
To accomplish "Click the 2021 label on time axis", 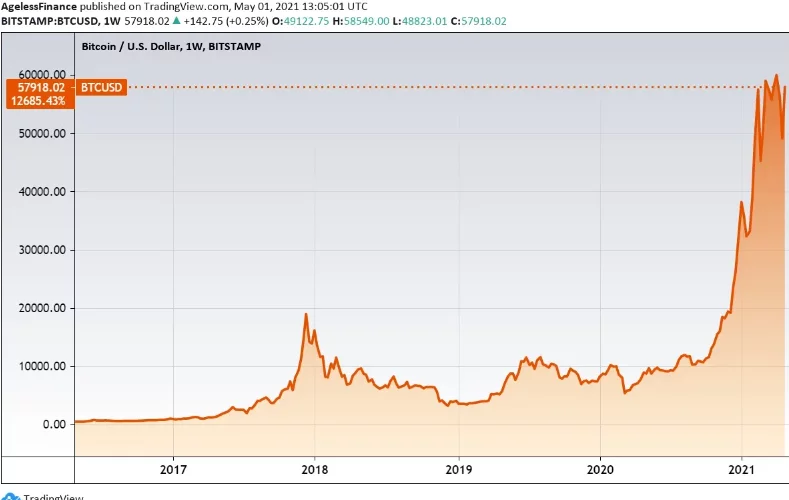I will click(741, 468).
